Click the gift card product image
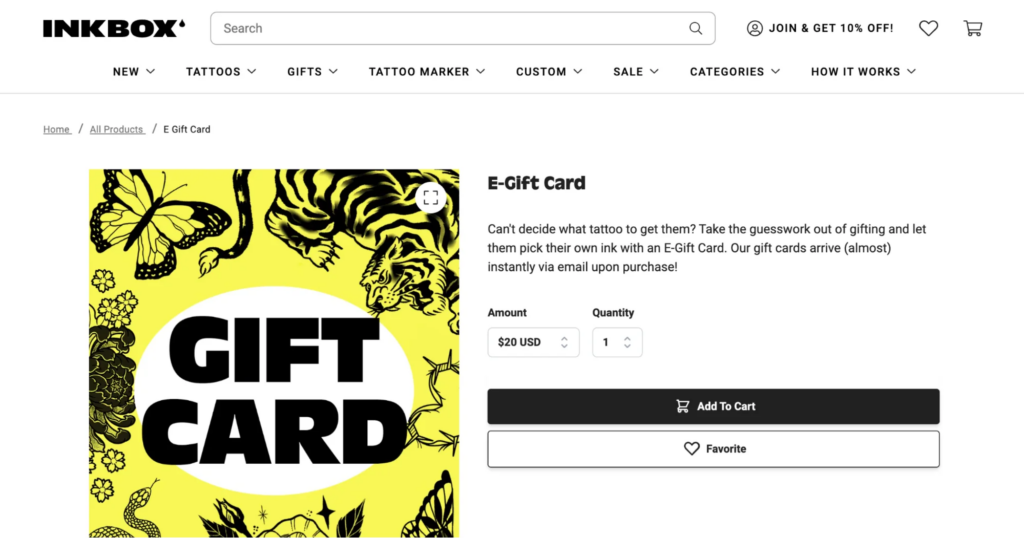The image size is (1024, 538). coord(274,353)
